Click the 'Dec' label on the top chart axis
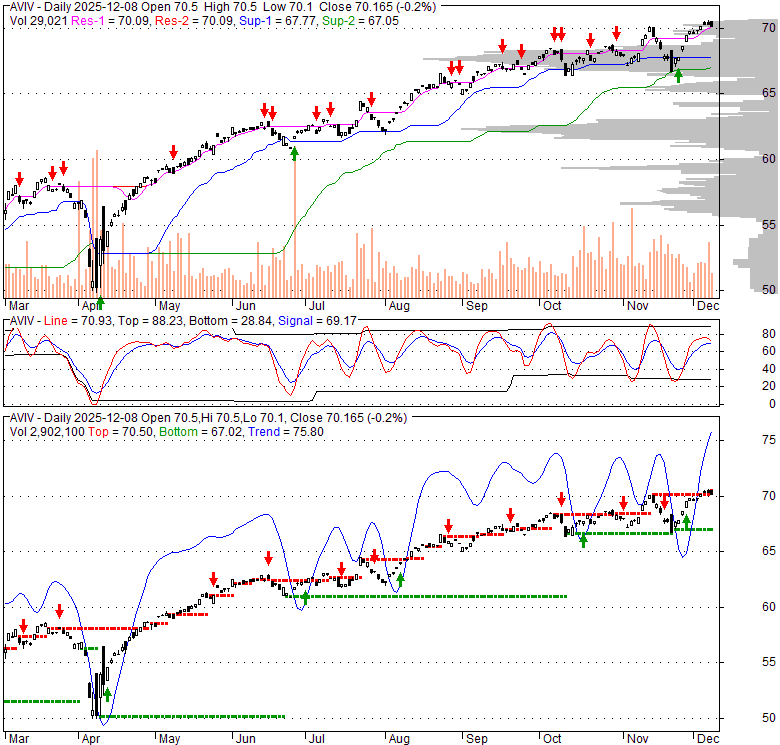Image resolution: width=780 pixels, height=745 pixels. pyautogui.click(x=708, y=305)
